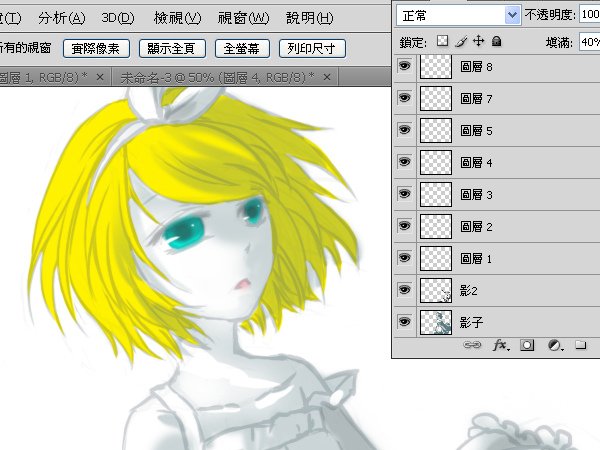Click the lock image pixels brush icon
This screenshot has width=600, height=450.
[x=461, y=41]
